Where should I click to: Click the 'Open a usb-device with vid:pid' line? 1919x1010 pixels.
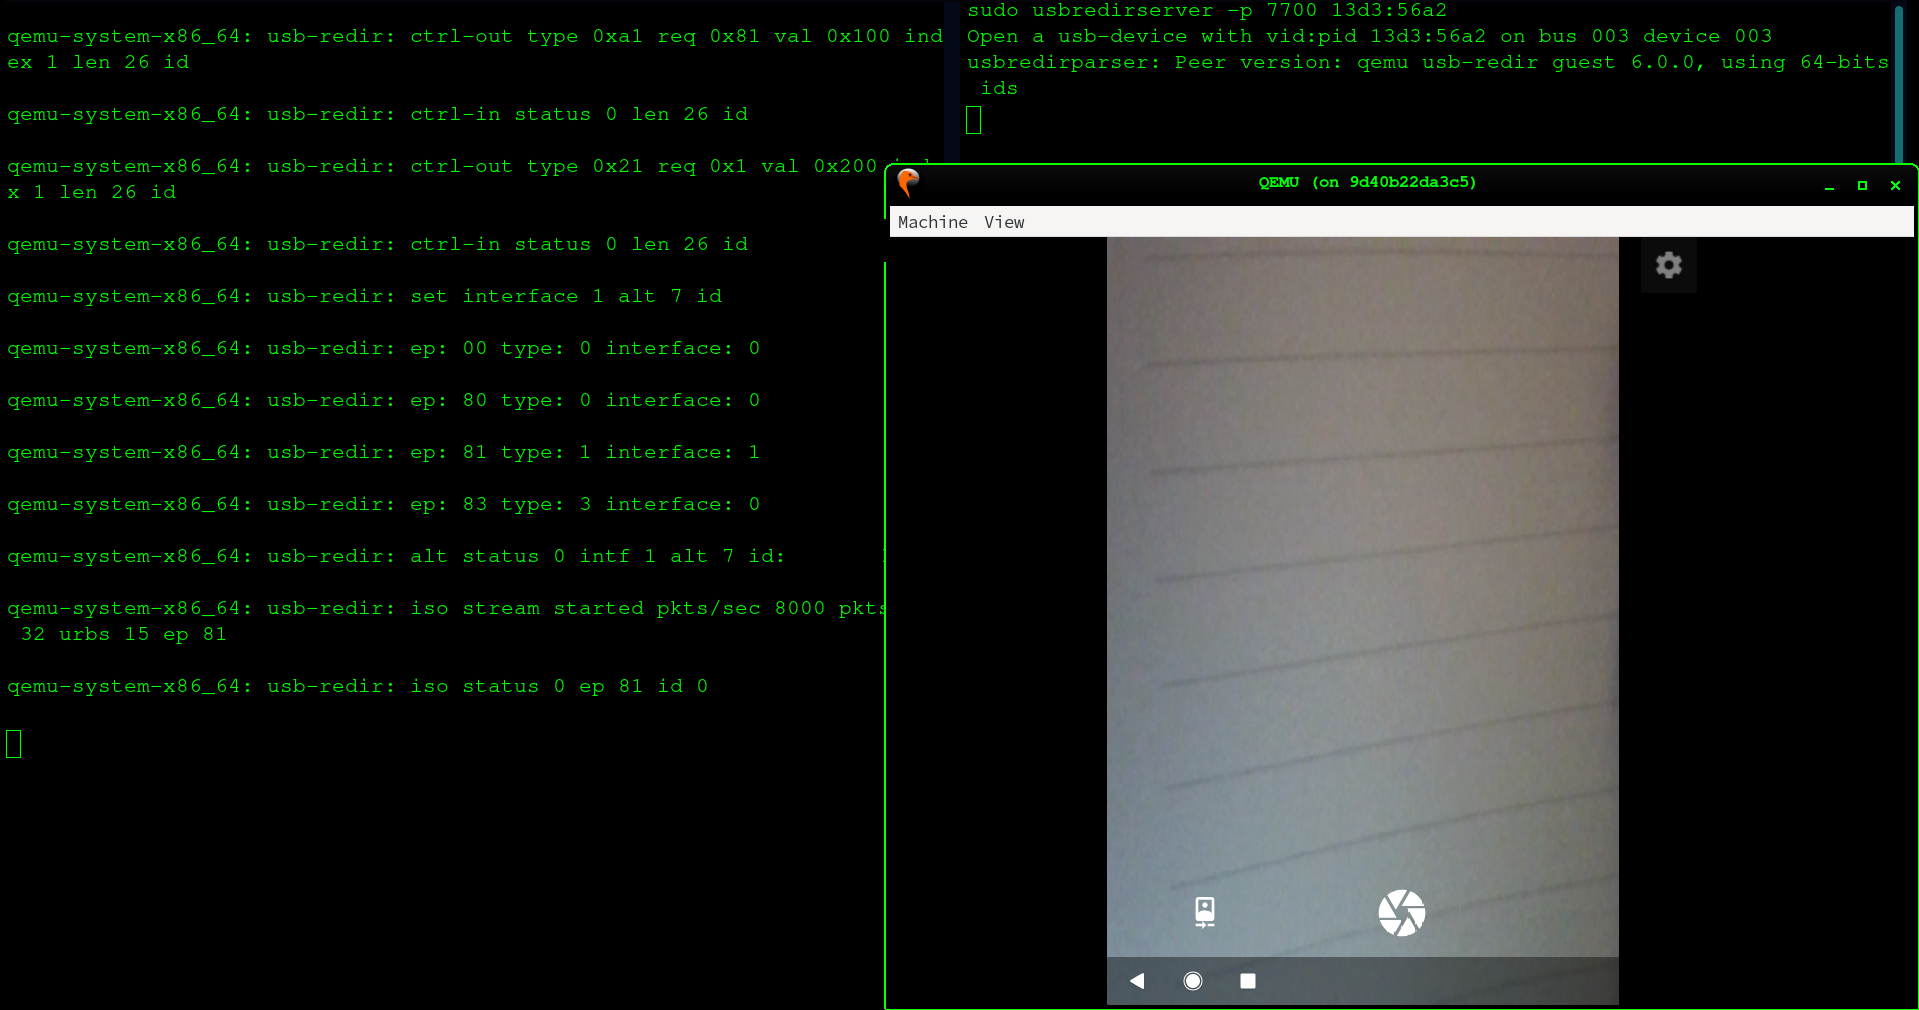1369,36
